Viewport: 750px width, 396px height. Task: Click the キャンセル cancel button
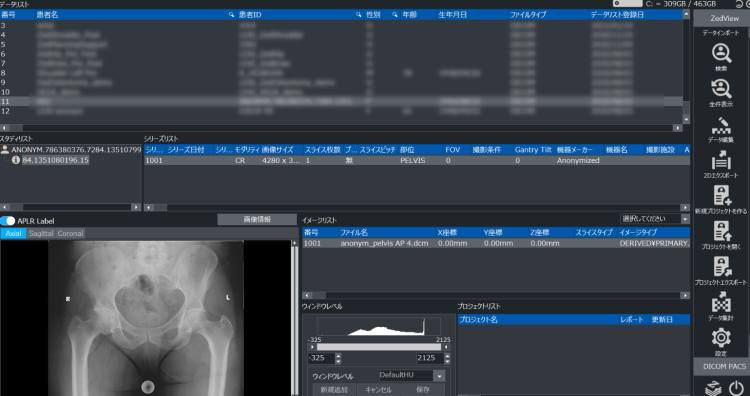click(x=378, y=389)
